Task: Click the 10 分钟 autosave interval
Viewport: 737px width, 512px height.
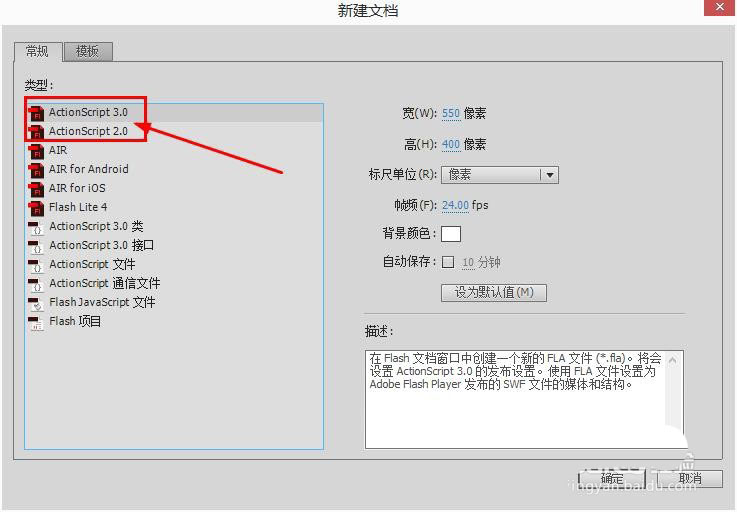Action: point(481,262)
